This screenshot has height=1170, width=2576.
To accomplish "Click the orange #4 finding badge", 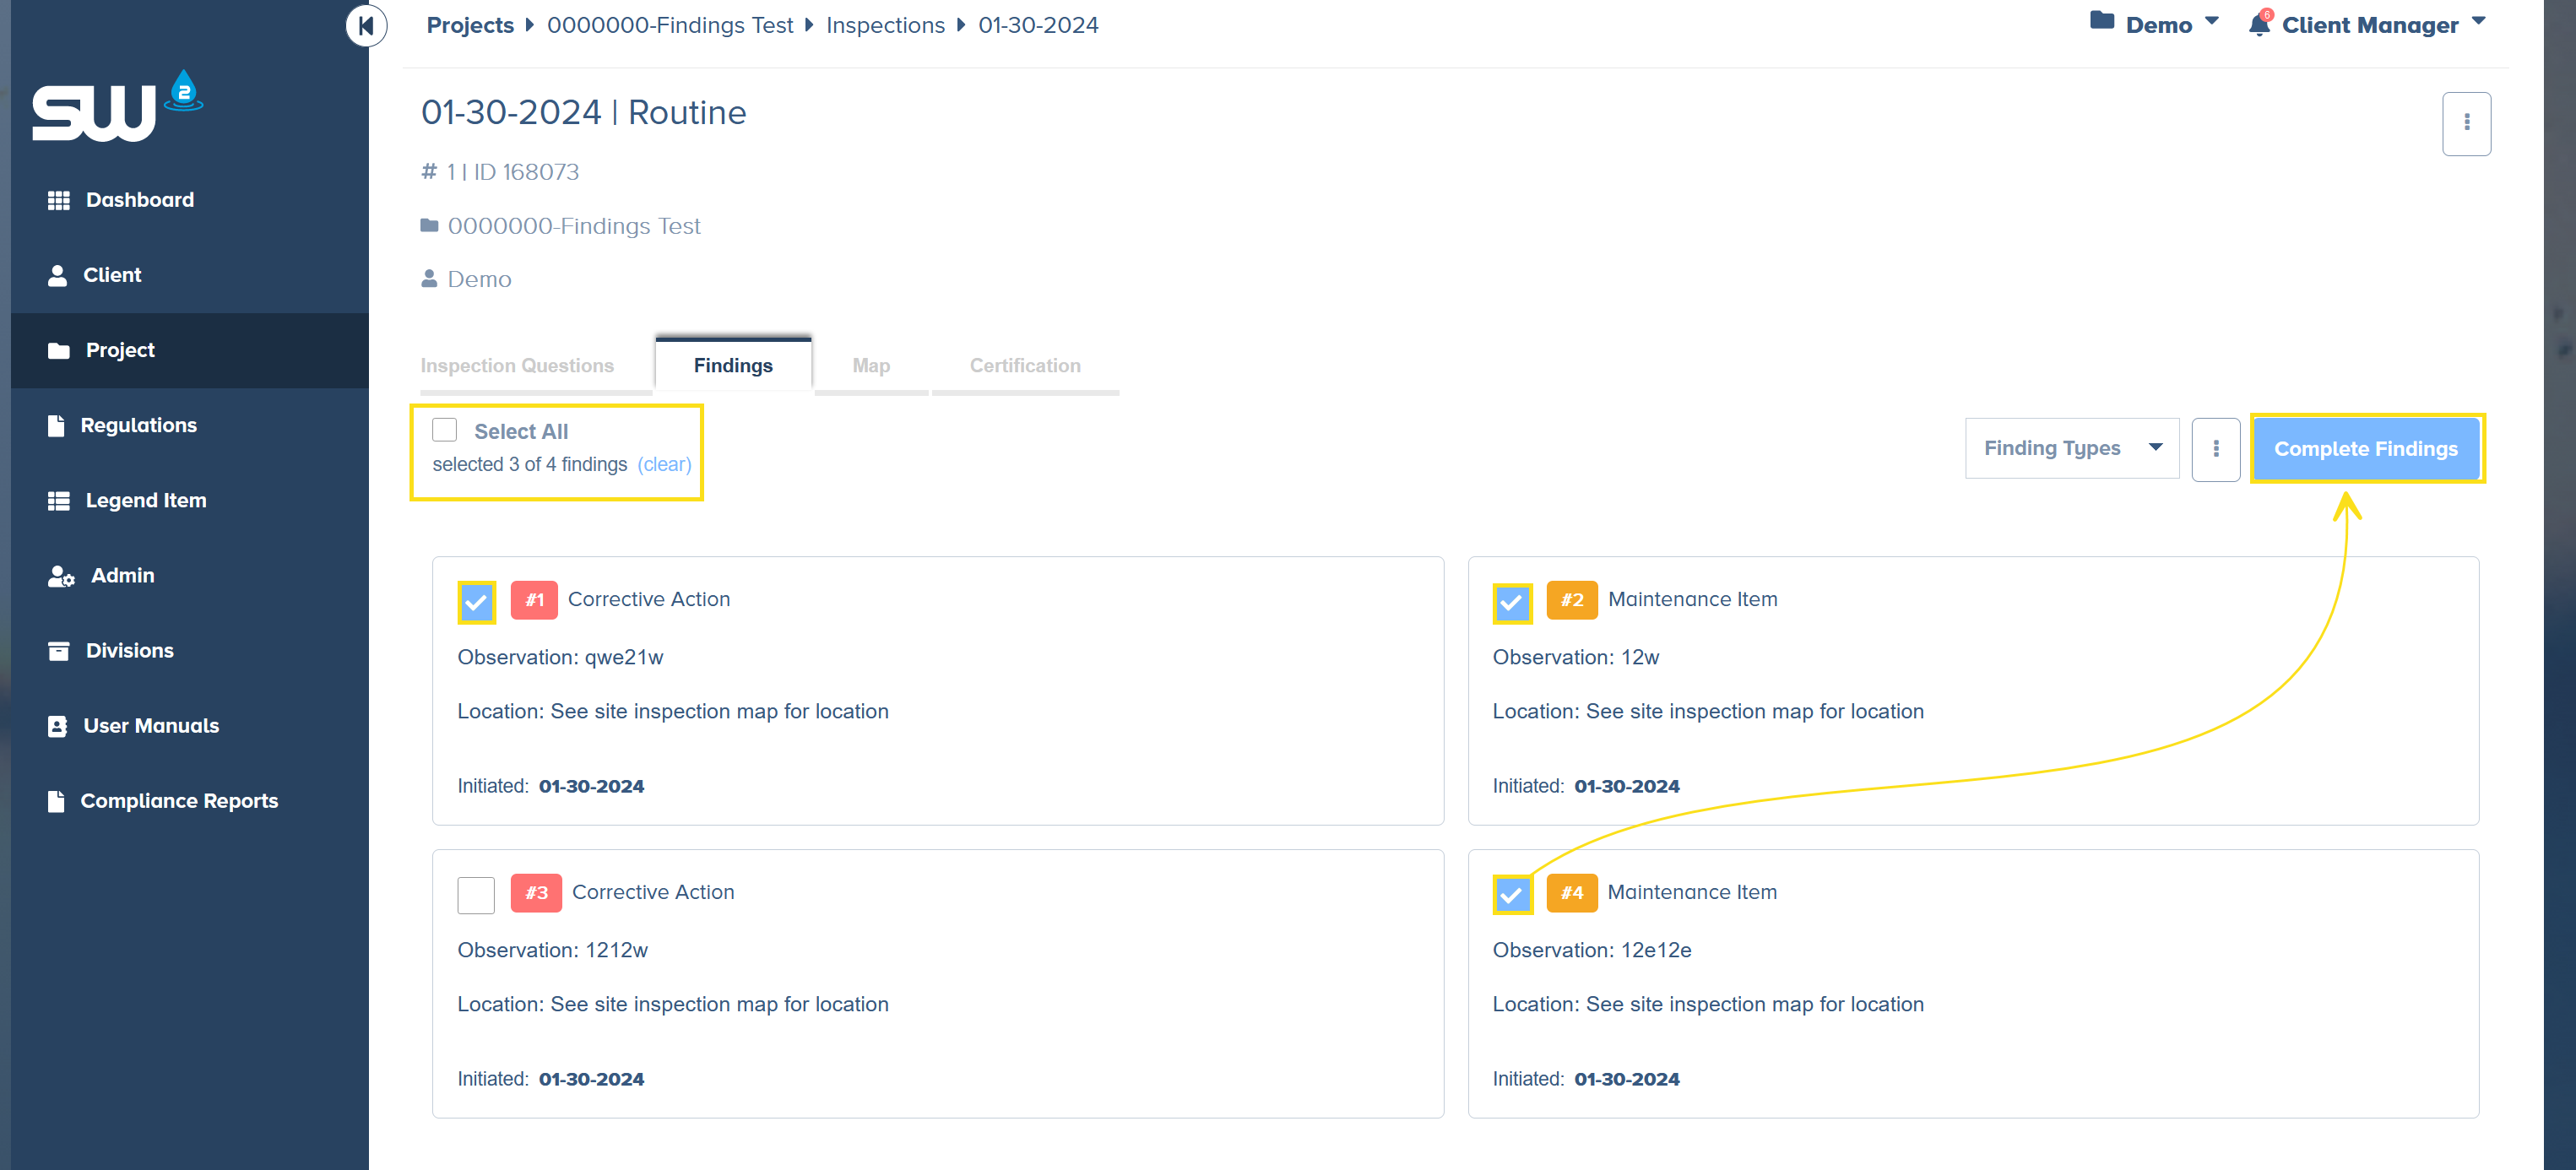I will (x=1571, y=892).
